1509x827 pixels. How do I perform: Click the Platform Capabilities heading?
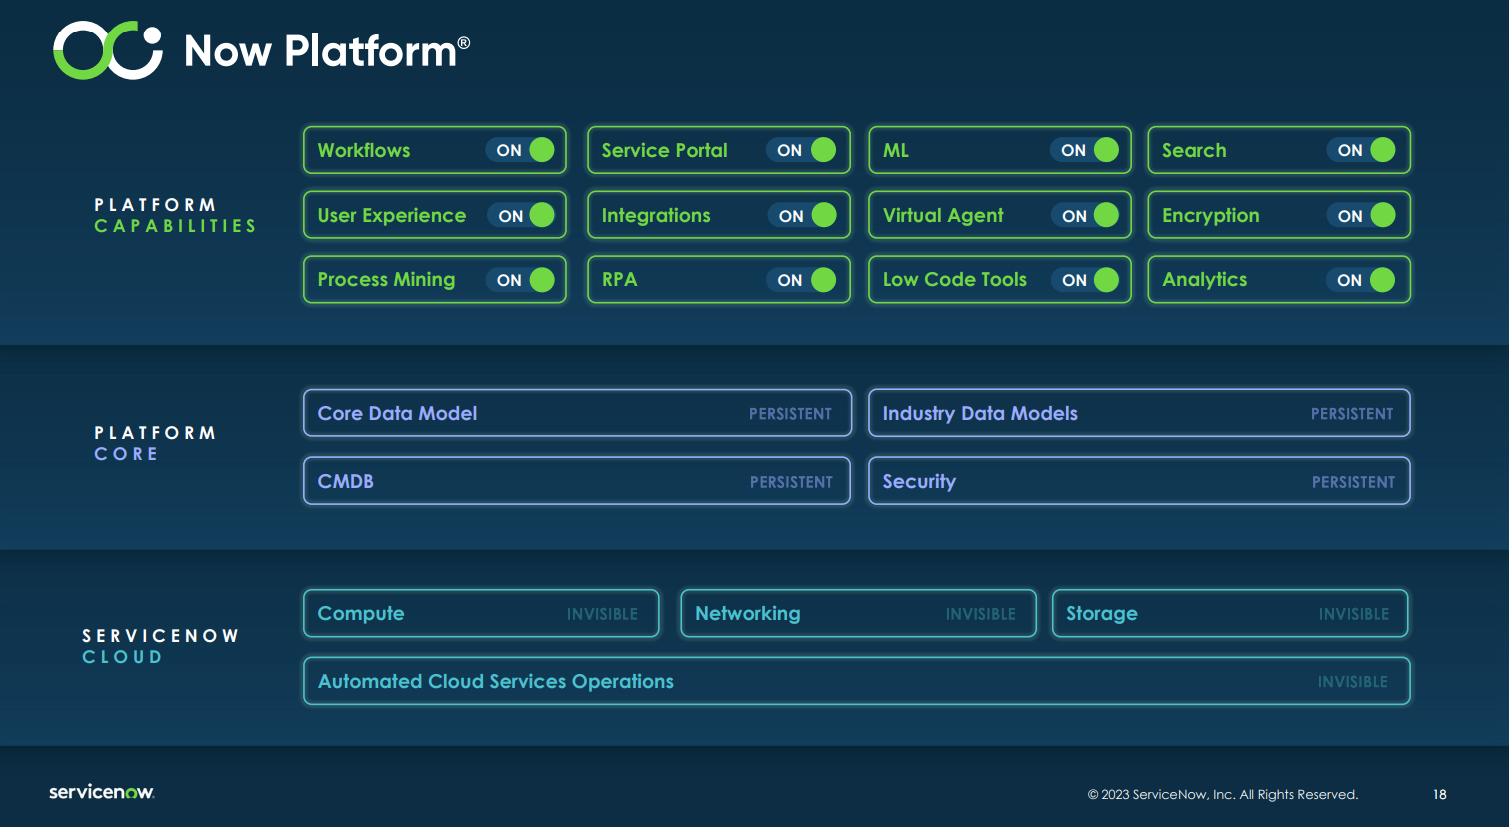click(175, 215)
